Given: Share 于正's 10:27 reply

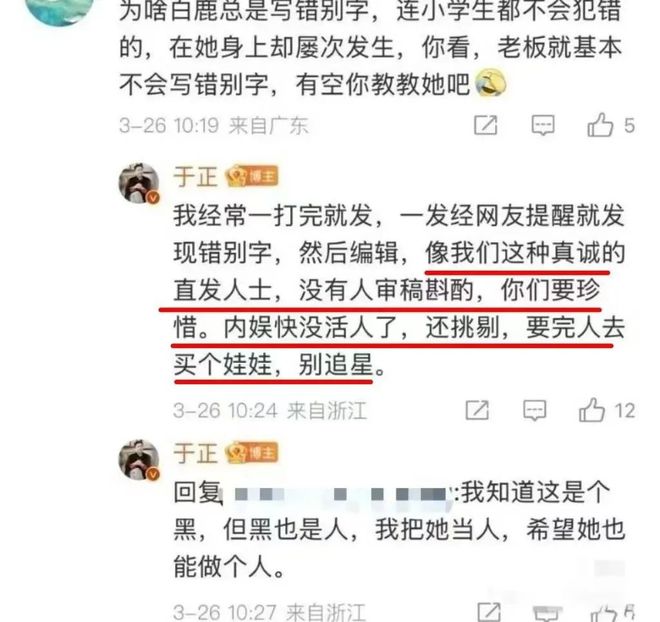Looking at the screenshot, I should click(489, 612).
